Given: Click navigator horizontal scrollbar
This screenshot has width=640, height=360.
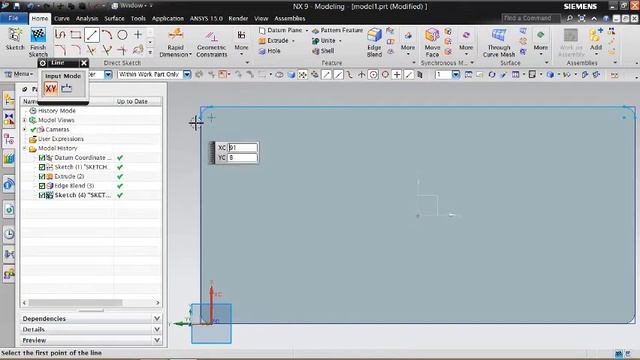Looking at the screenshot, I should point(75,303).
